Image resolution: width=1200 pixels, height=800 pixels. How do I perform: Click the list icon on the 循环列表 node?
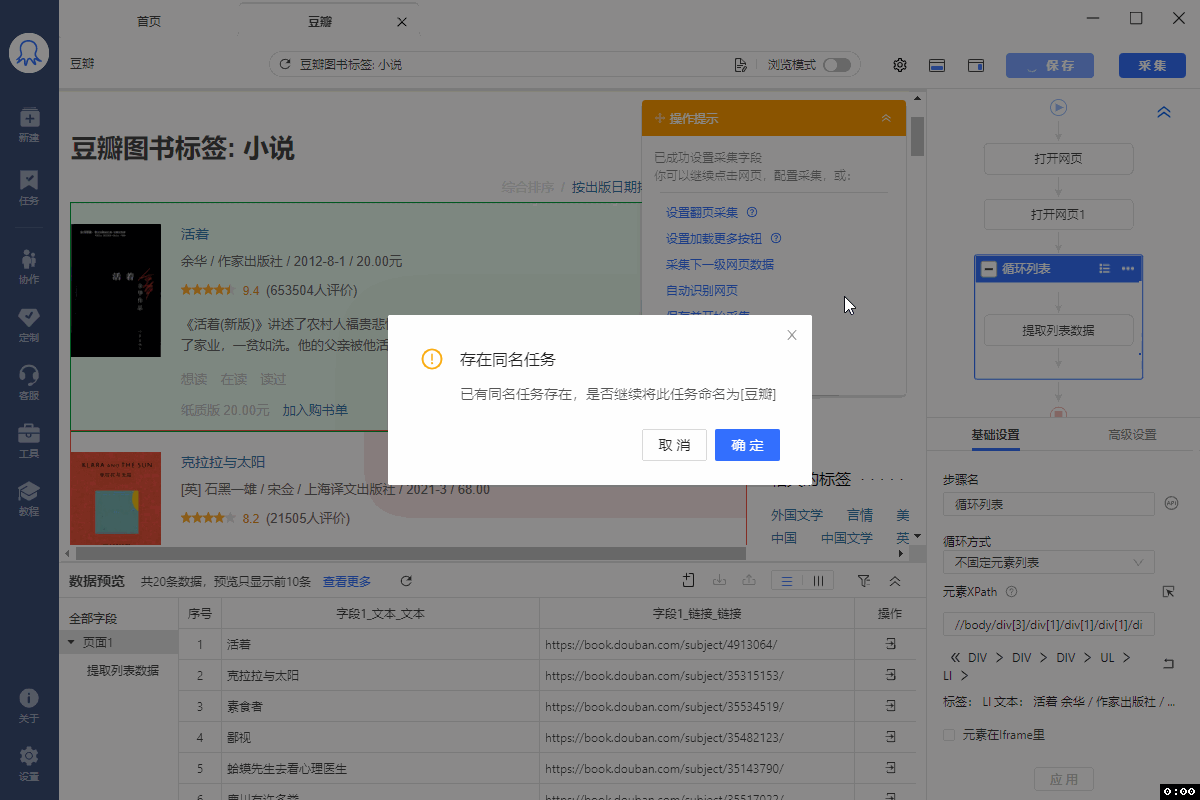coord(1105,269)
